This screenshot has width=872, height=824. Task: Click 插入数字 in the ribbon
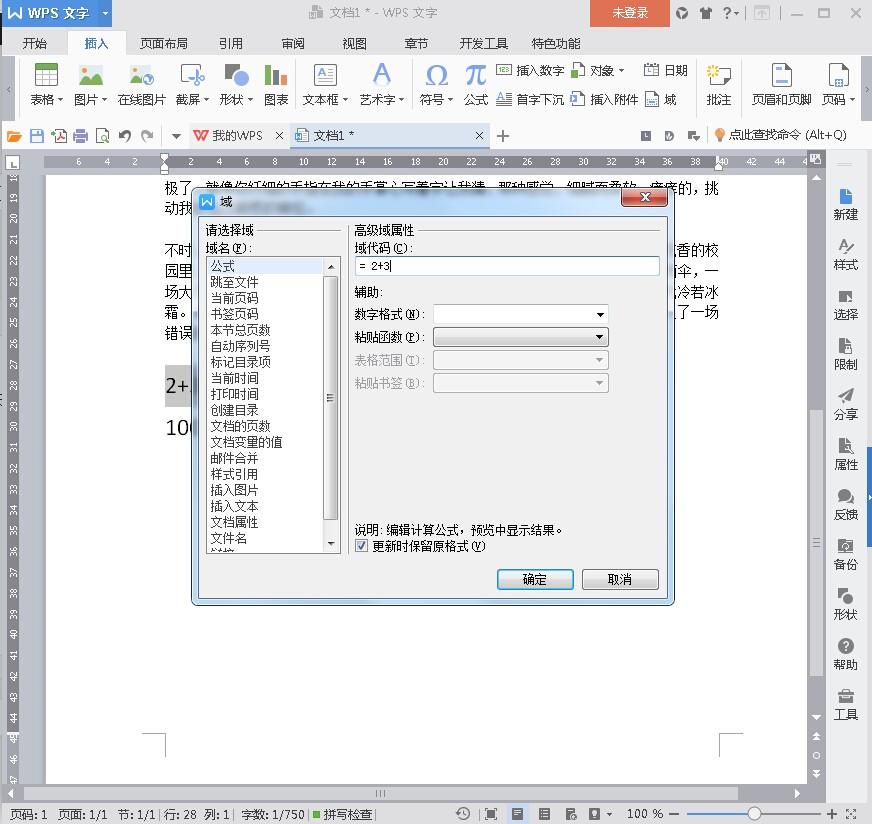(x=530, y=71)
